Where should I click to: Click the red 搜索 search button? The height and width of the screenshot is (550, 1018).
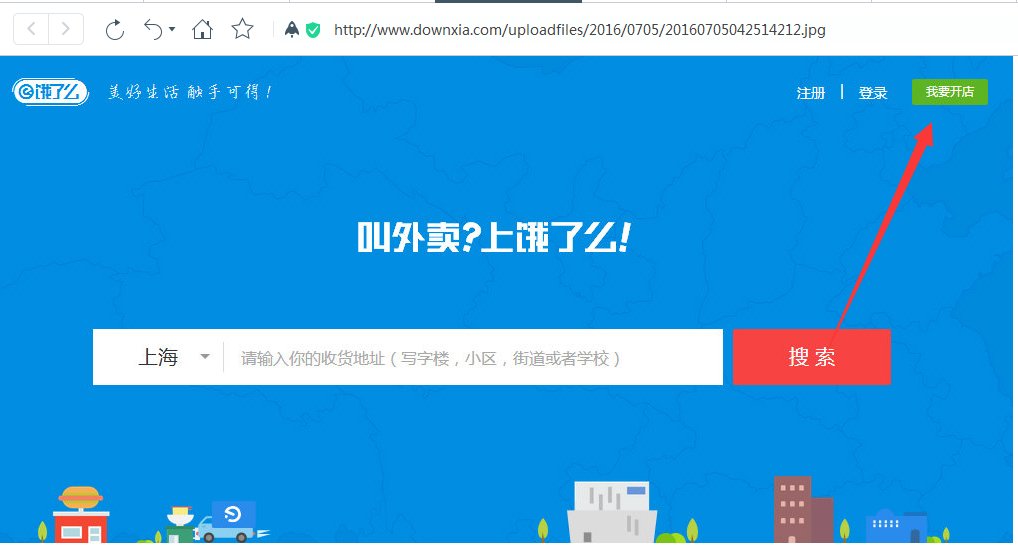812,356
